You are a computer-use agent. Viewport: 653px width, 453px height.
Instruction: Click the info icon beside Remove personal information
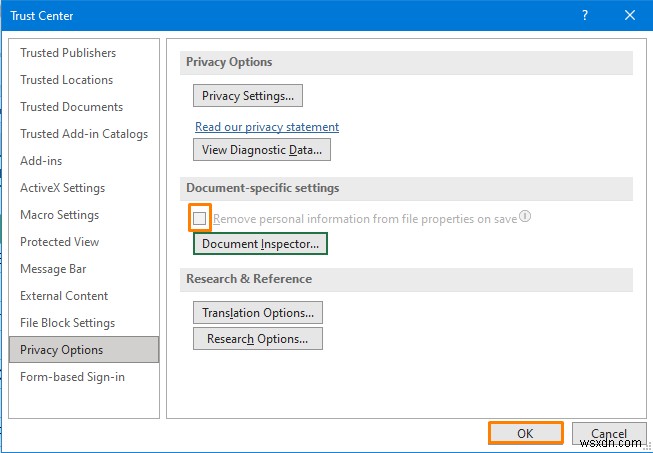coord(525,216)
